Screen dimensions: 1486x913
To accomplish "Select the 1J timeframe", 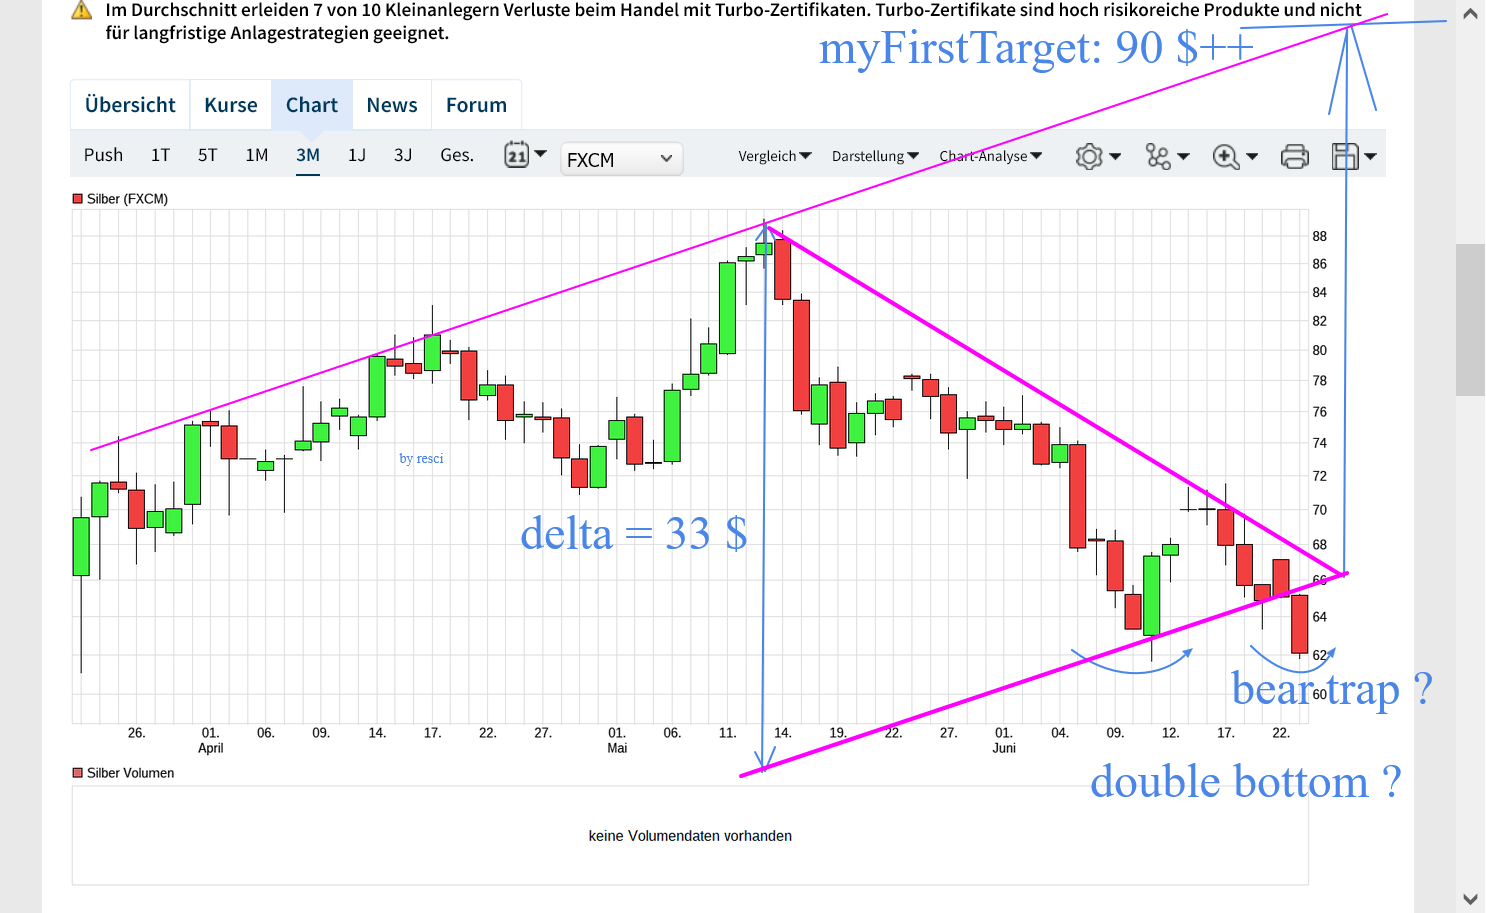I will [357, 155].
